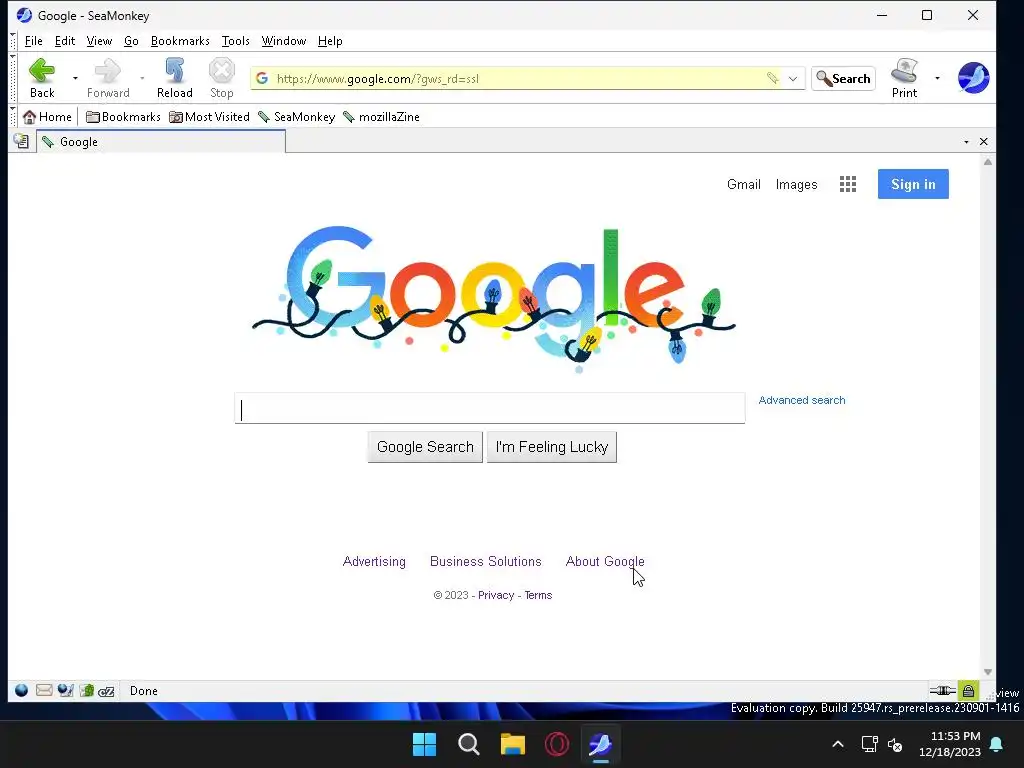The image size is (1024, 768).
Task: Open Advanced search link
Action: click(802, 400)
